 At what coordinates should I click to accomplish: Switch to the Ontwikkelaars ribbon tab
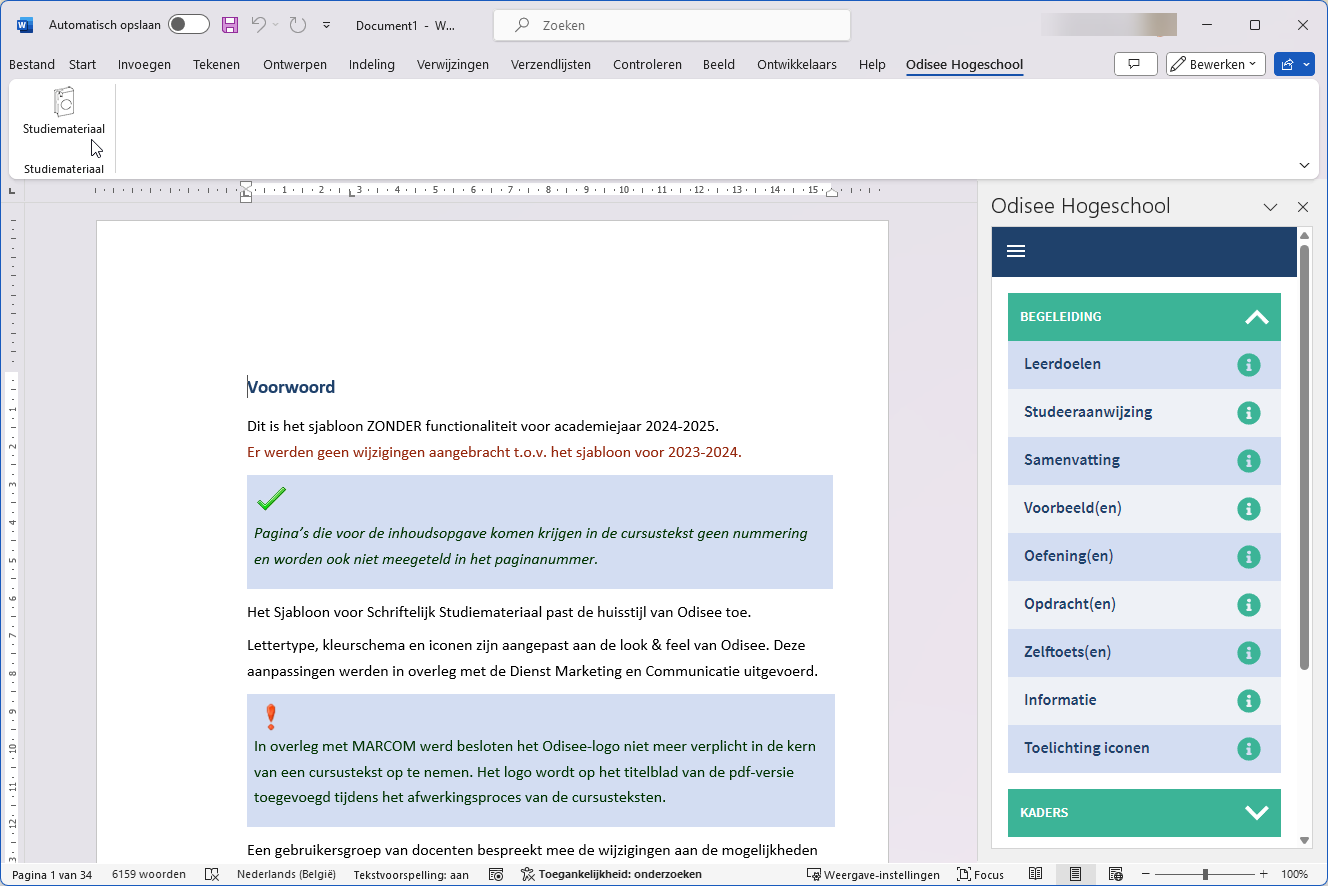coord(797,64)
